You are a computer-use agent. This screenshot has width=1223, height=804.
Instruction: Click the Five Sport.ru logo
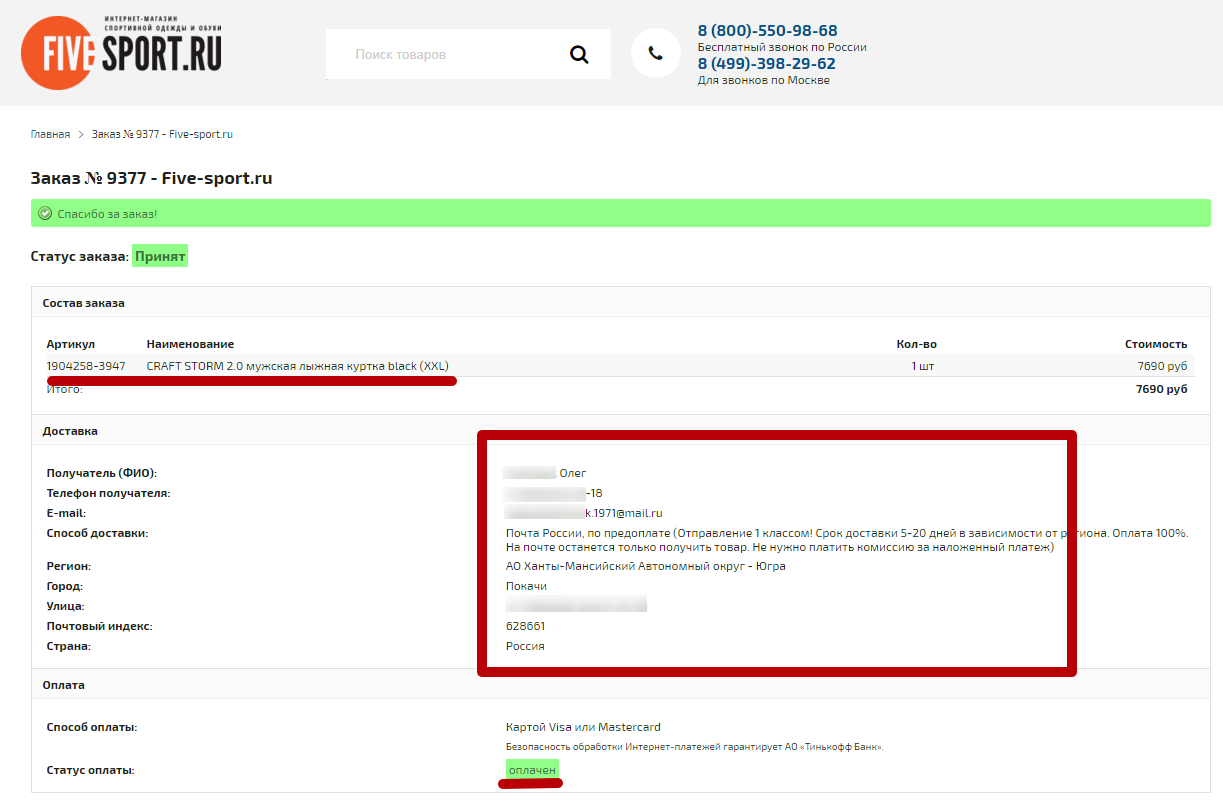point(122,53)
